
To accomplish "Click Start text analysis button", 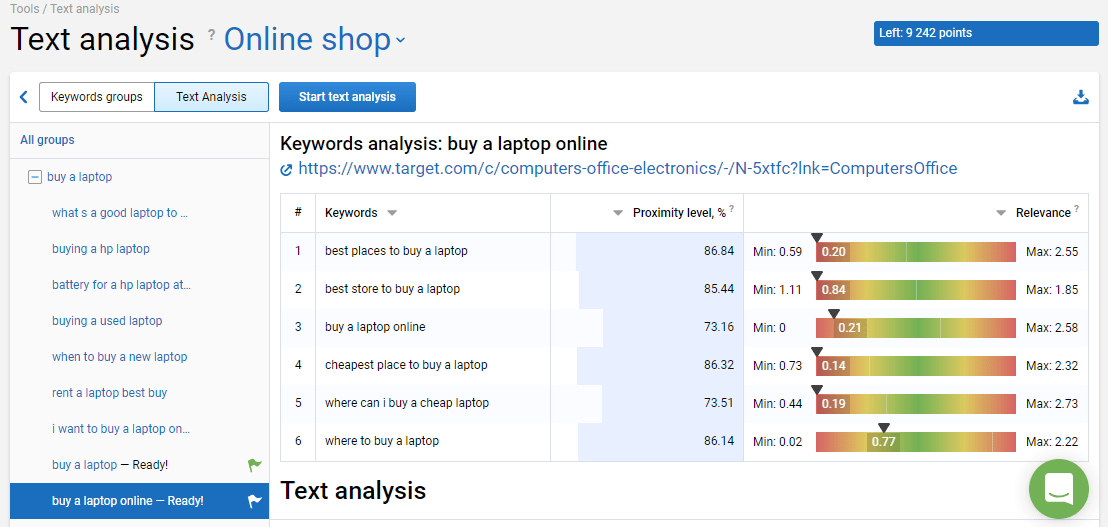I will tap(347, 97).
